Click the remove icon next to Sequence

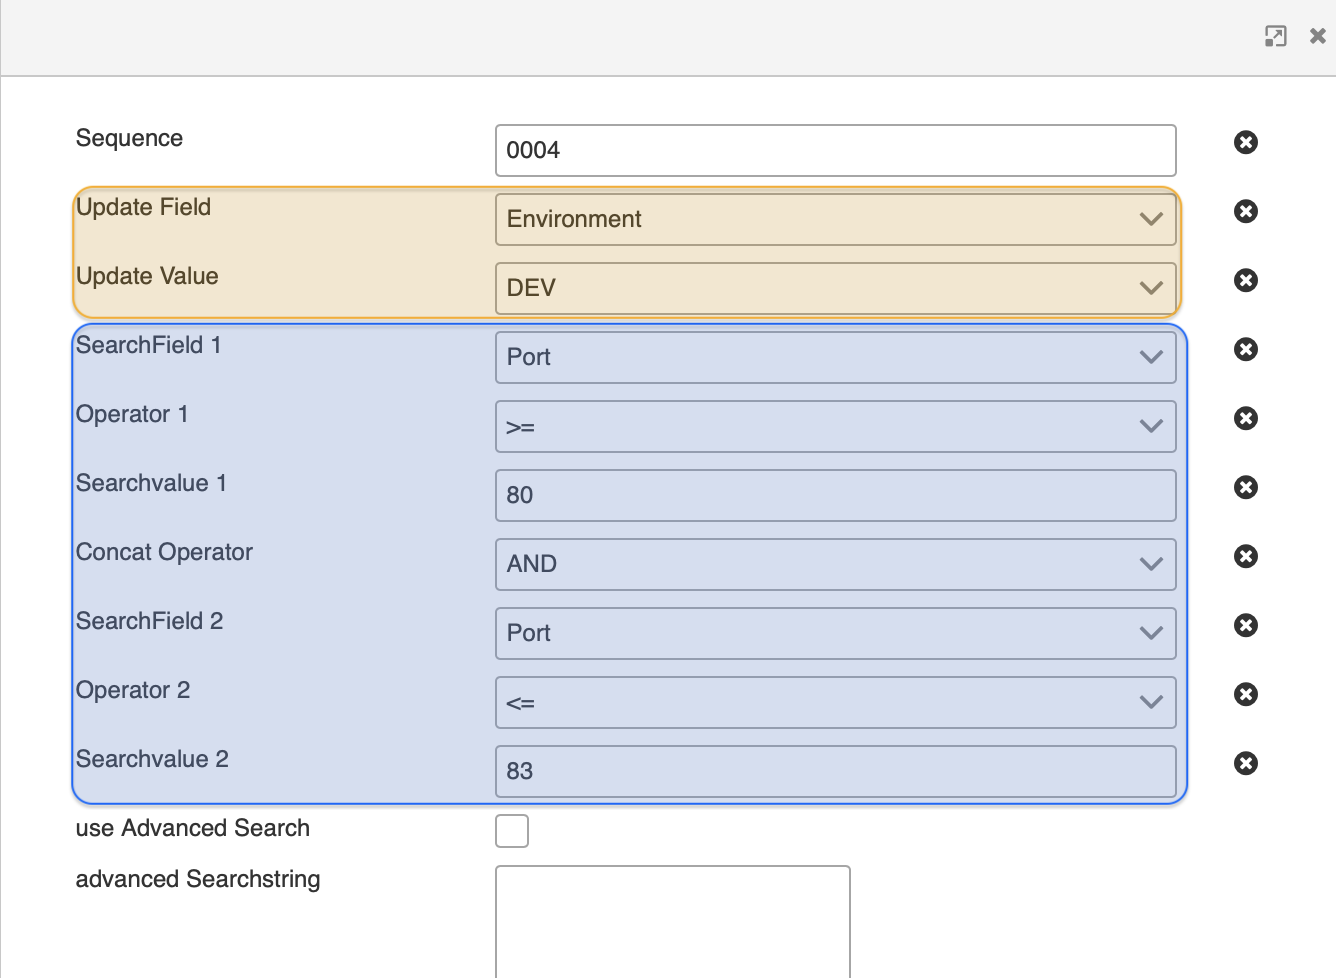pyautogui.click(x=1245, y=142)
